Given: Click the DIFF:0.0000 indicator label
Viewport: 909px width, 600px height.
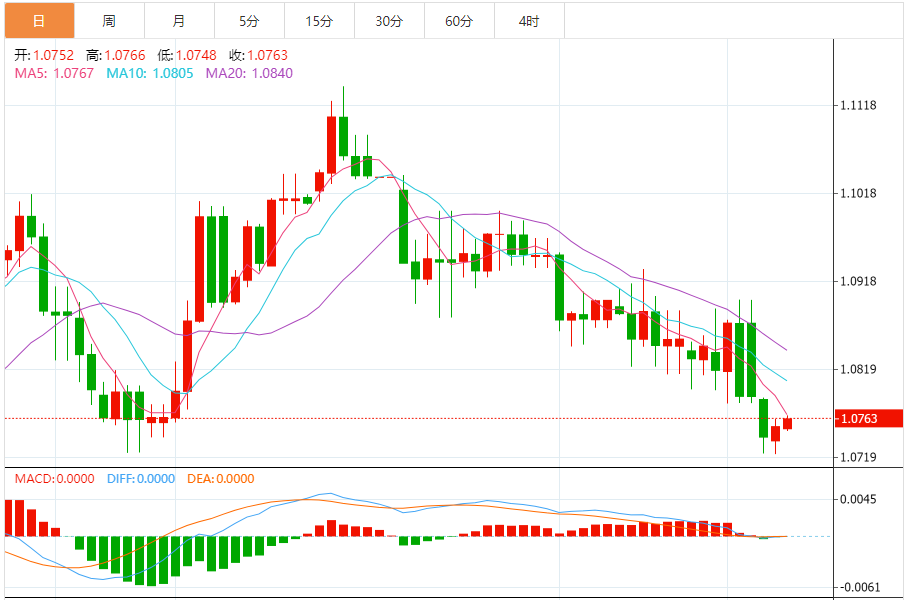Looking at the screenshot, I should click(x=141, y=478).
